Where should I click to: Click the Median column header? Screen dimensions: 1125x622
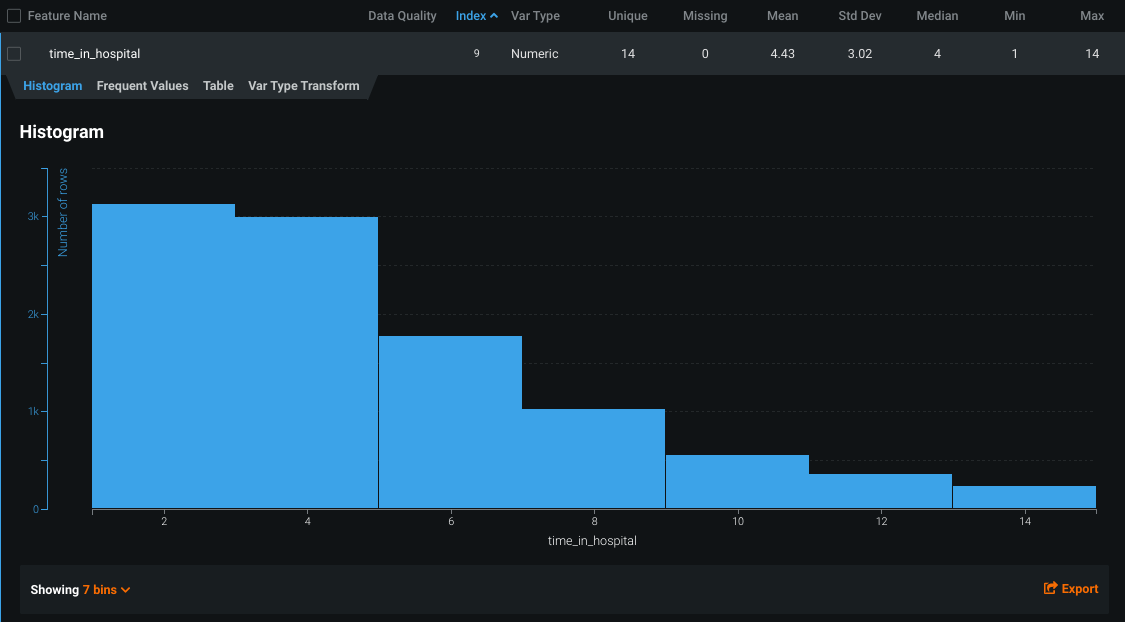click(937, 16)
